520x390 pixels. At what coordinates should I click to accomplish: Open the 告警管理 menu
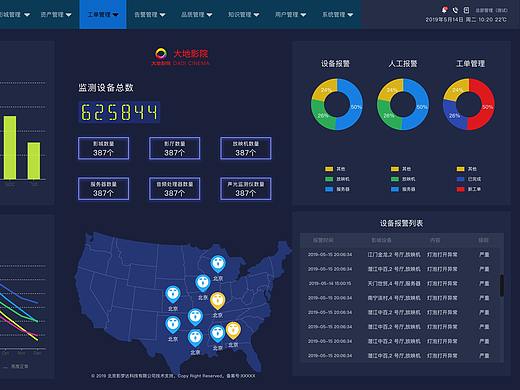click(x=149, y=14)
